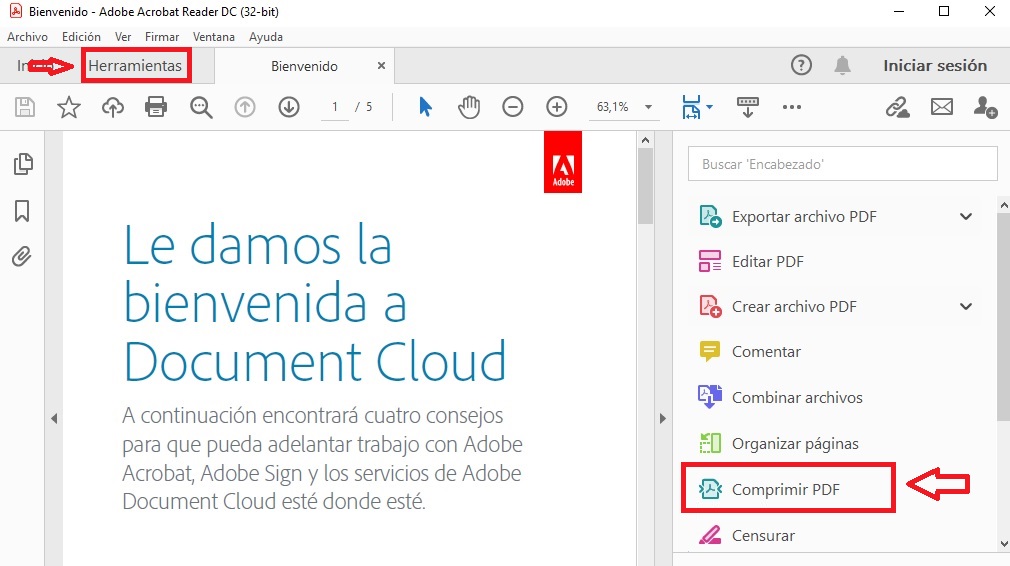Open the find text magnifier tool
This screenshot has height=566, width=1010.
[201, 107]
